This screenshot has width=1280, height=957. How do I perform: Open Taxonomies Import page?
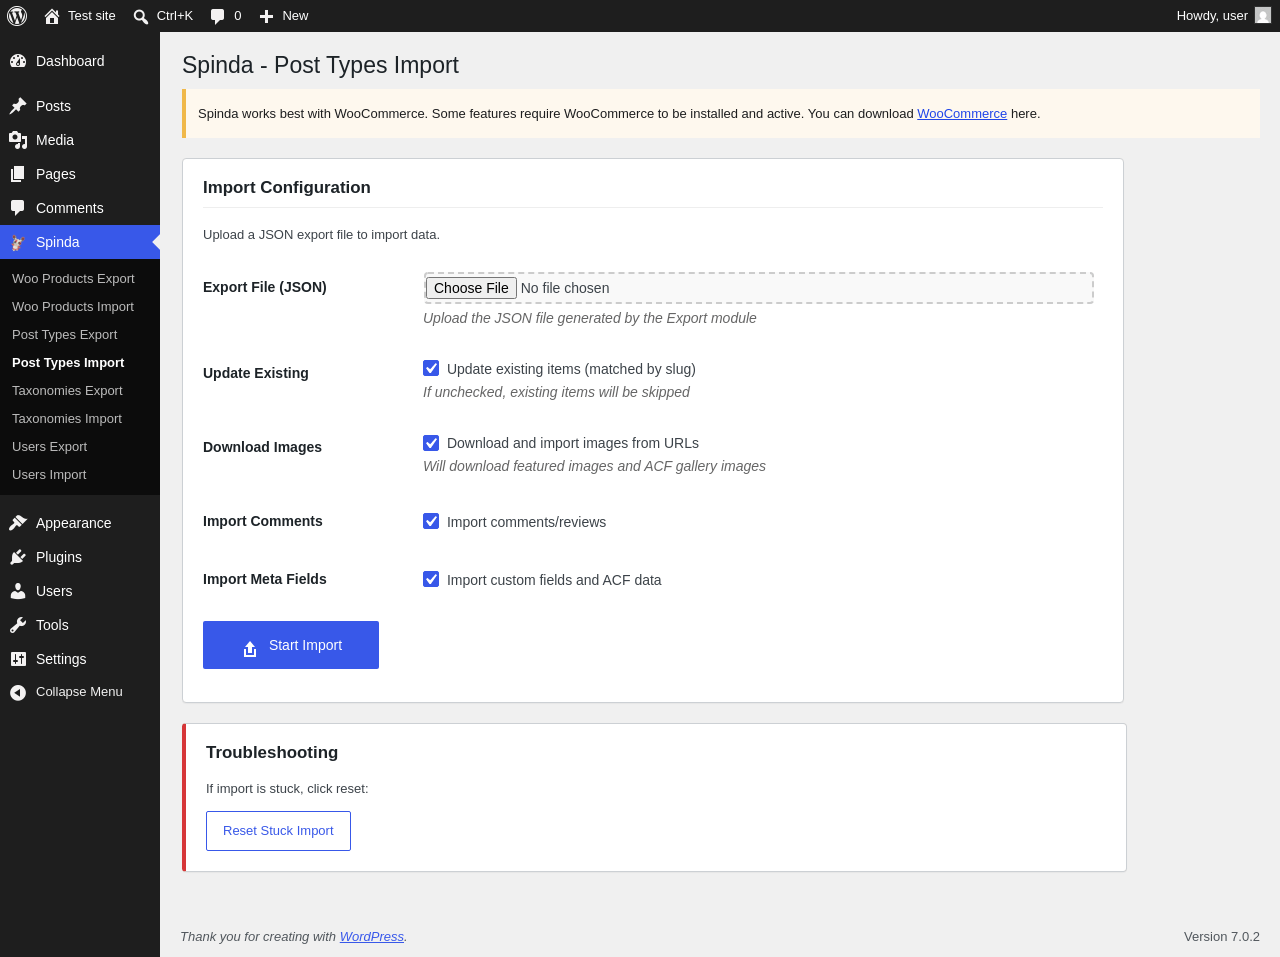(x=67, y=419)
